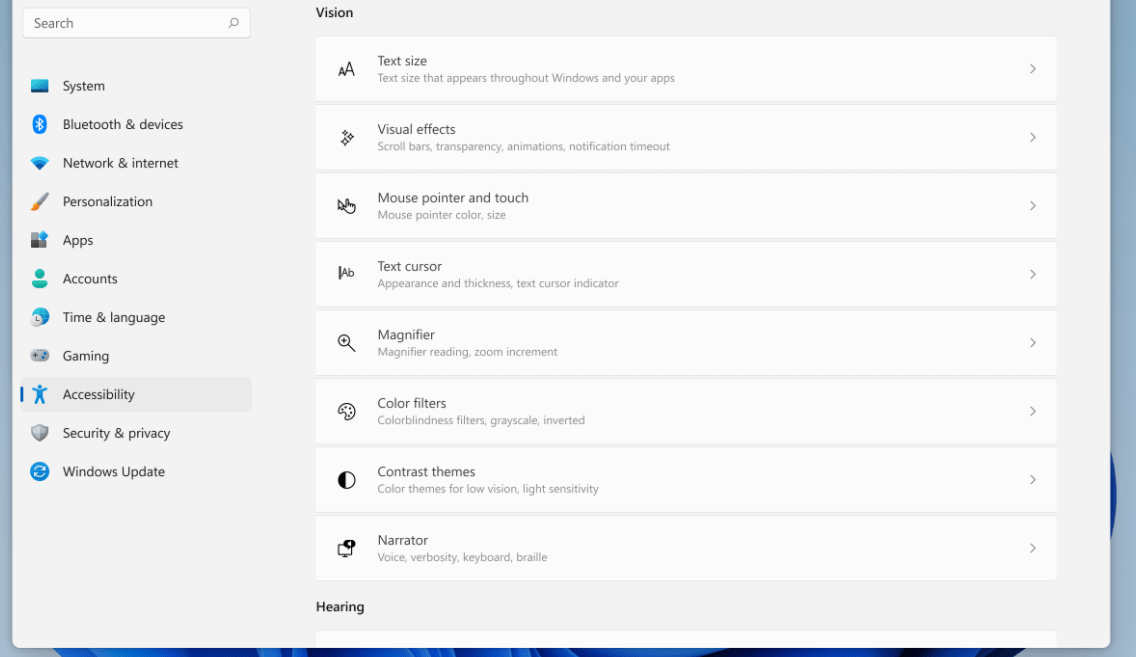Click the Magnifier zoom icon
Viewport: 1136px width, 657px height.
point(346,343)
